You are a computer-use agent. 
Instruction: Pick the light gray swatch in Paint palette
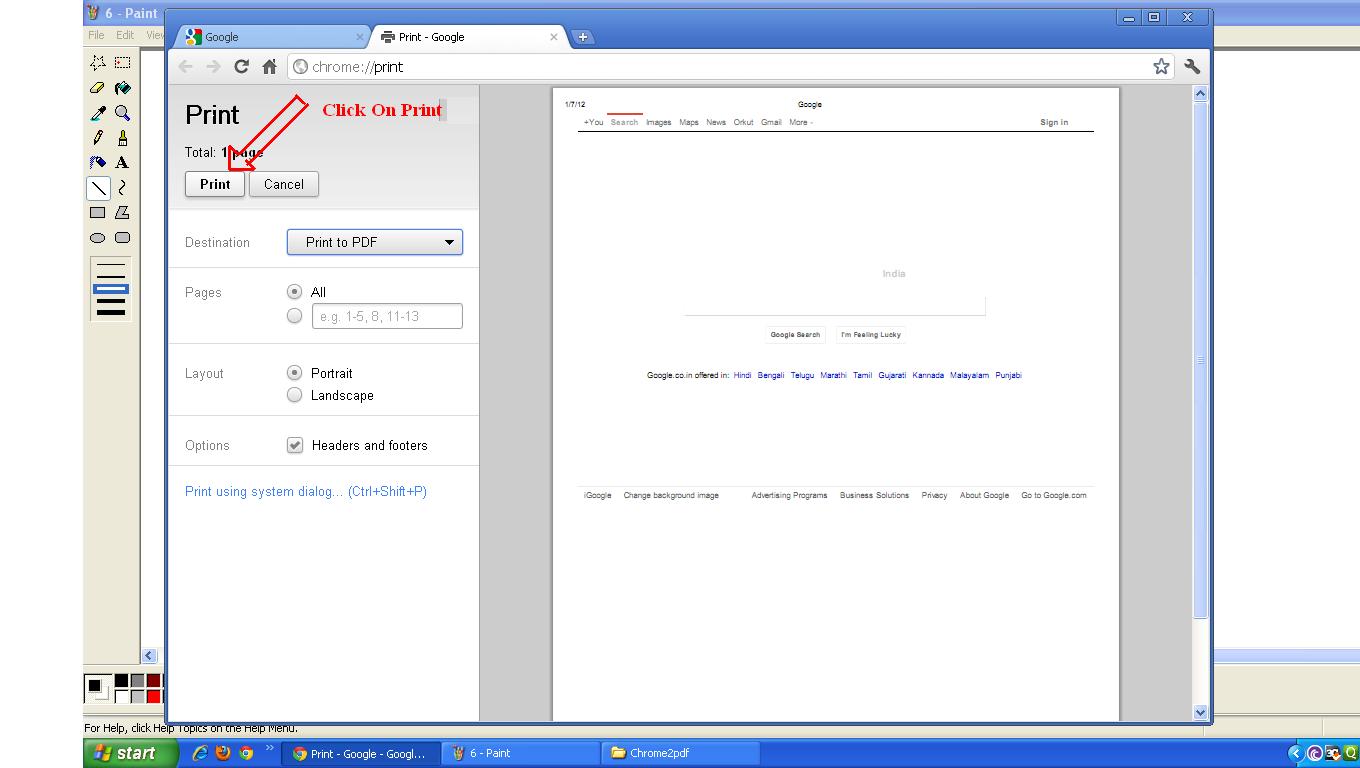137,696
